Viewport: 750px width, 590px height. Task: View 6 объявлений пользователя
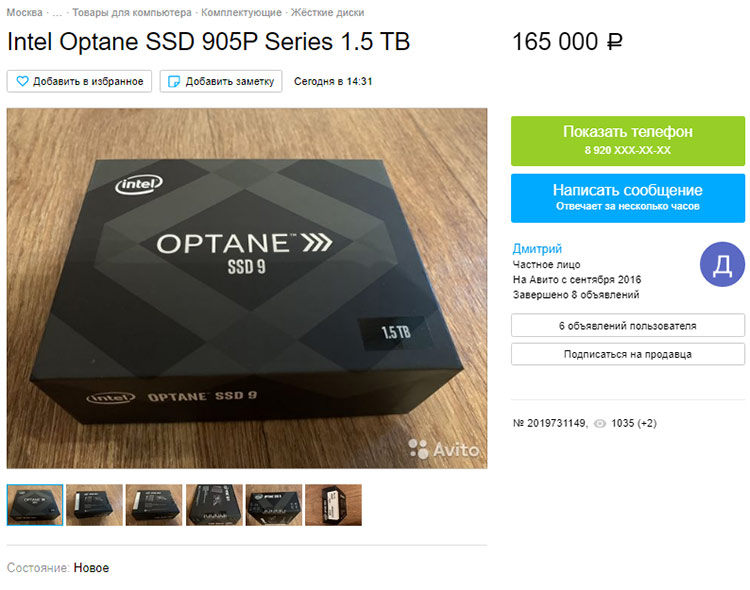pos(628,326)
